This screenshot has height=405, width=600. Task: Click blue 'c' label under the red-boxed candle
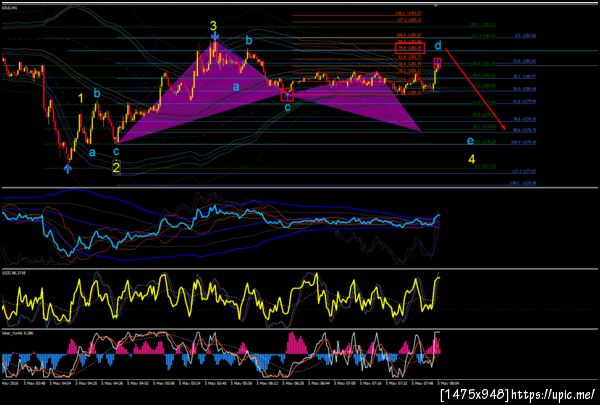(x=287, y=108)
